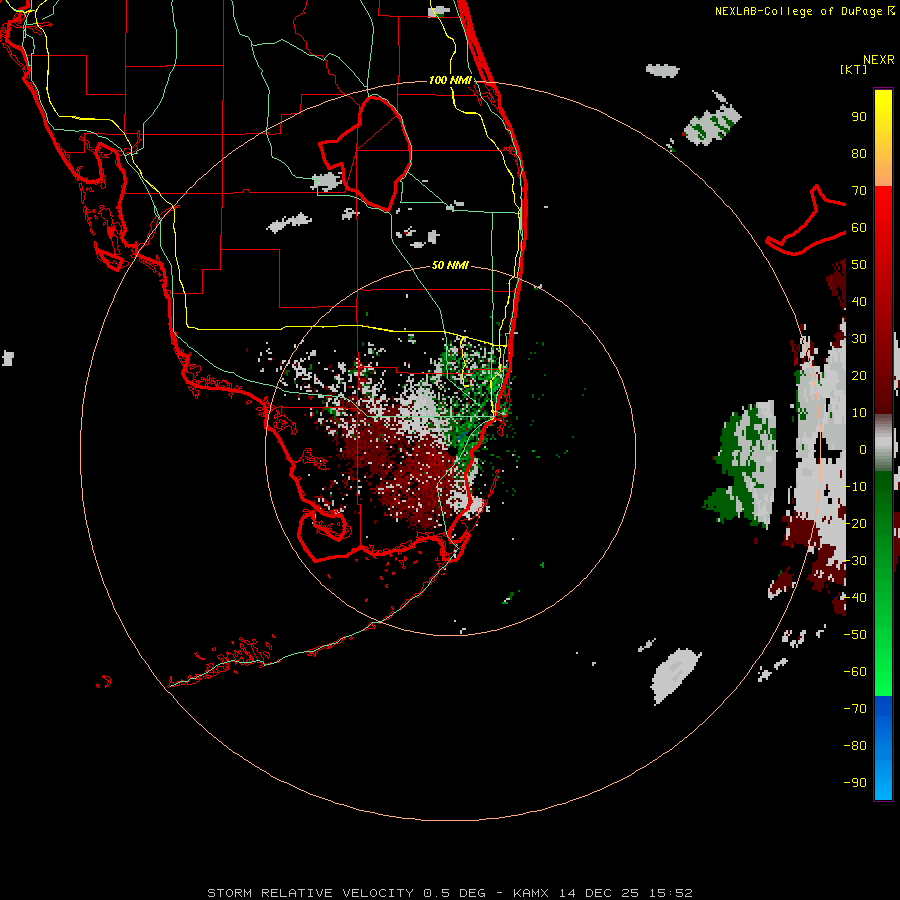Pick the gray zero-velocity segment of the color bar
900x900 pixels.
[x=883, y=443]
